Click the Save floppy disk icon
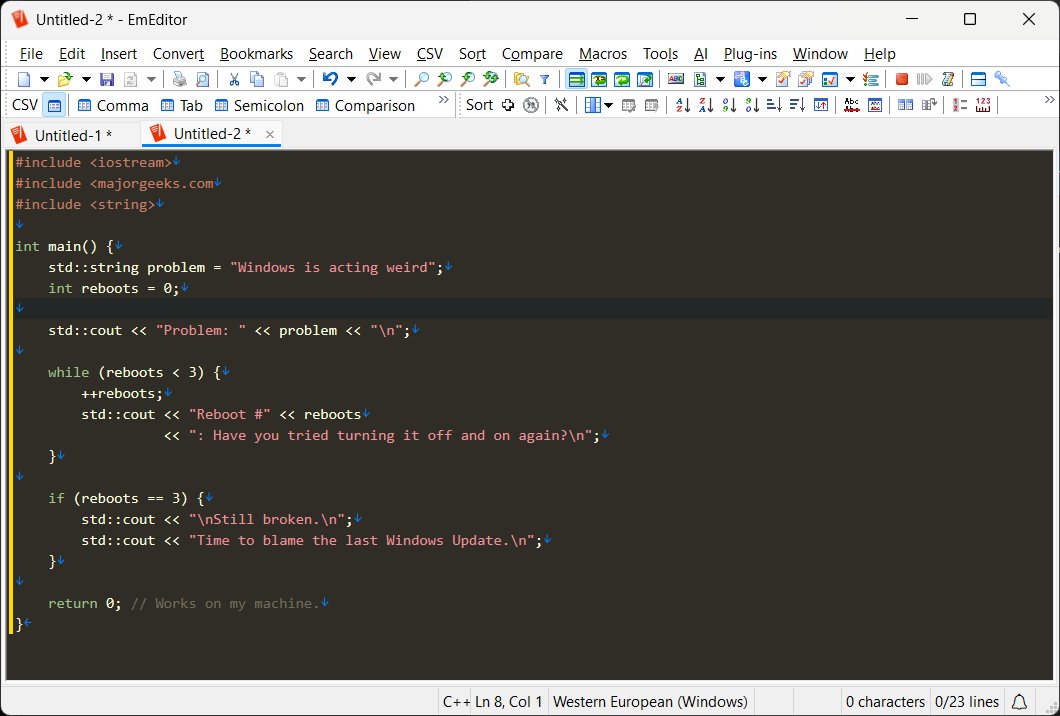 pos(107,79)
